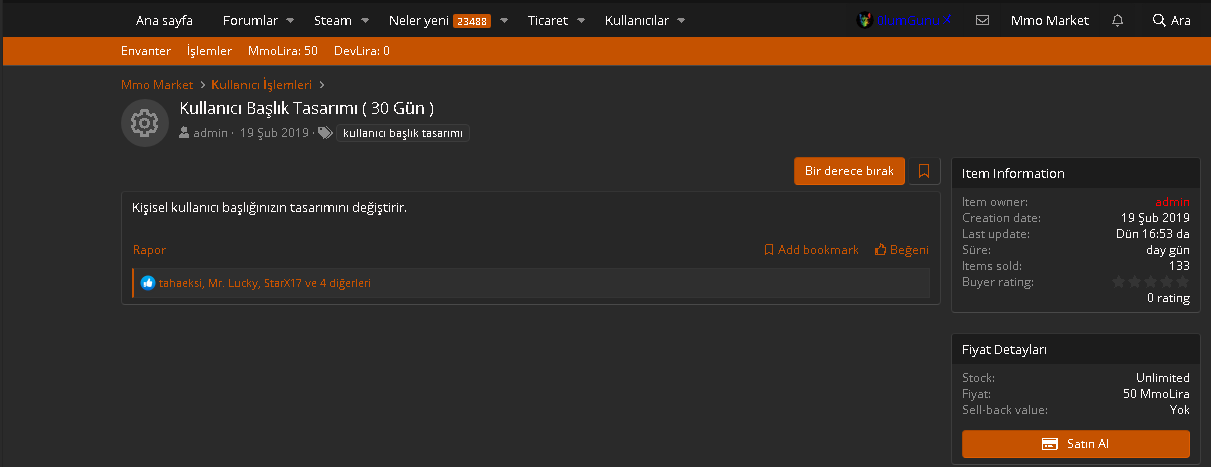Click MmoLira: 50 balance
The width and height of the screenshot is (1211, 467).
pos(283,51)
